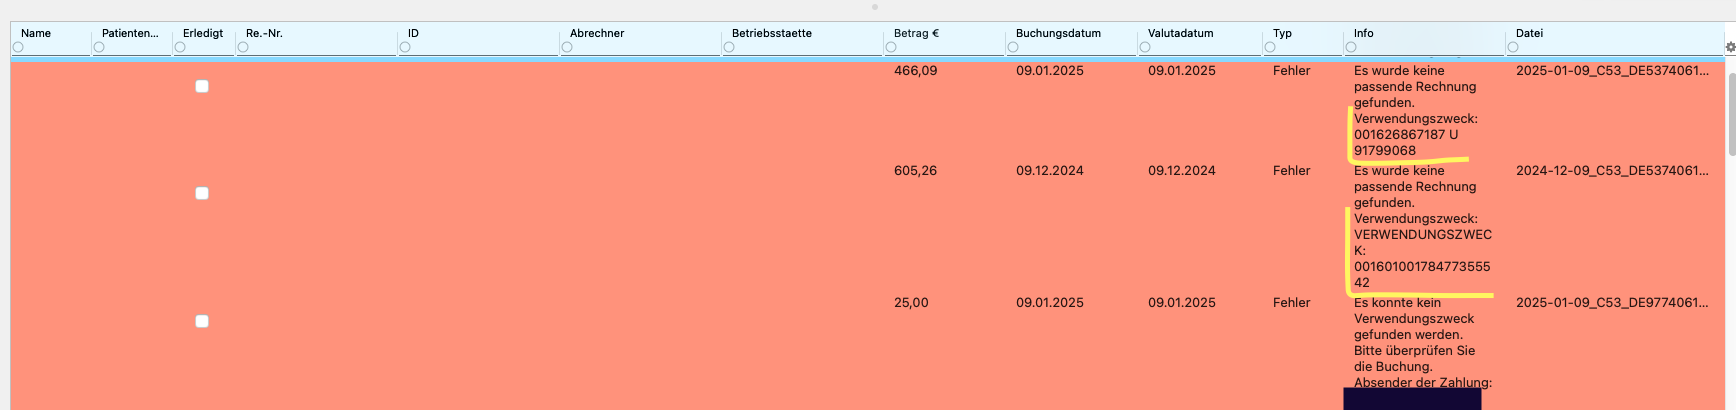Click the filter circle under Betriebsstaette column
Screen dimensions: 1736x410
[729, 47]
